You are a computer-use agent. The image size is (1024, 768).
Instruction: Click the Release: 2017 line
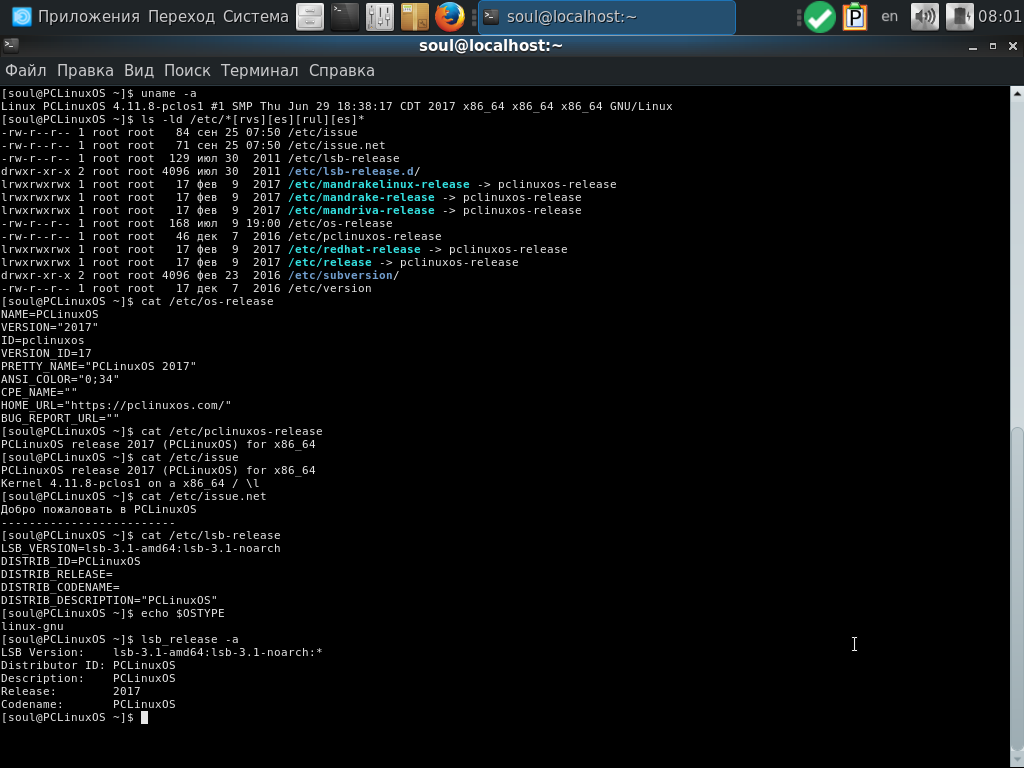(71, 692)
